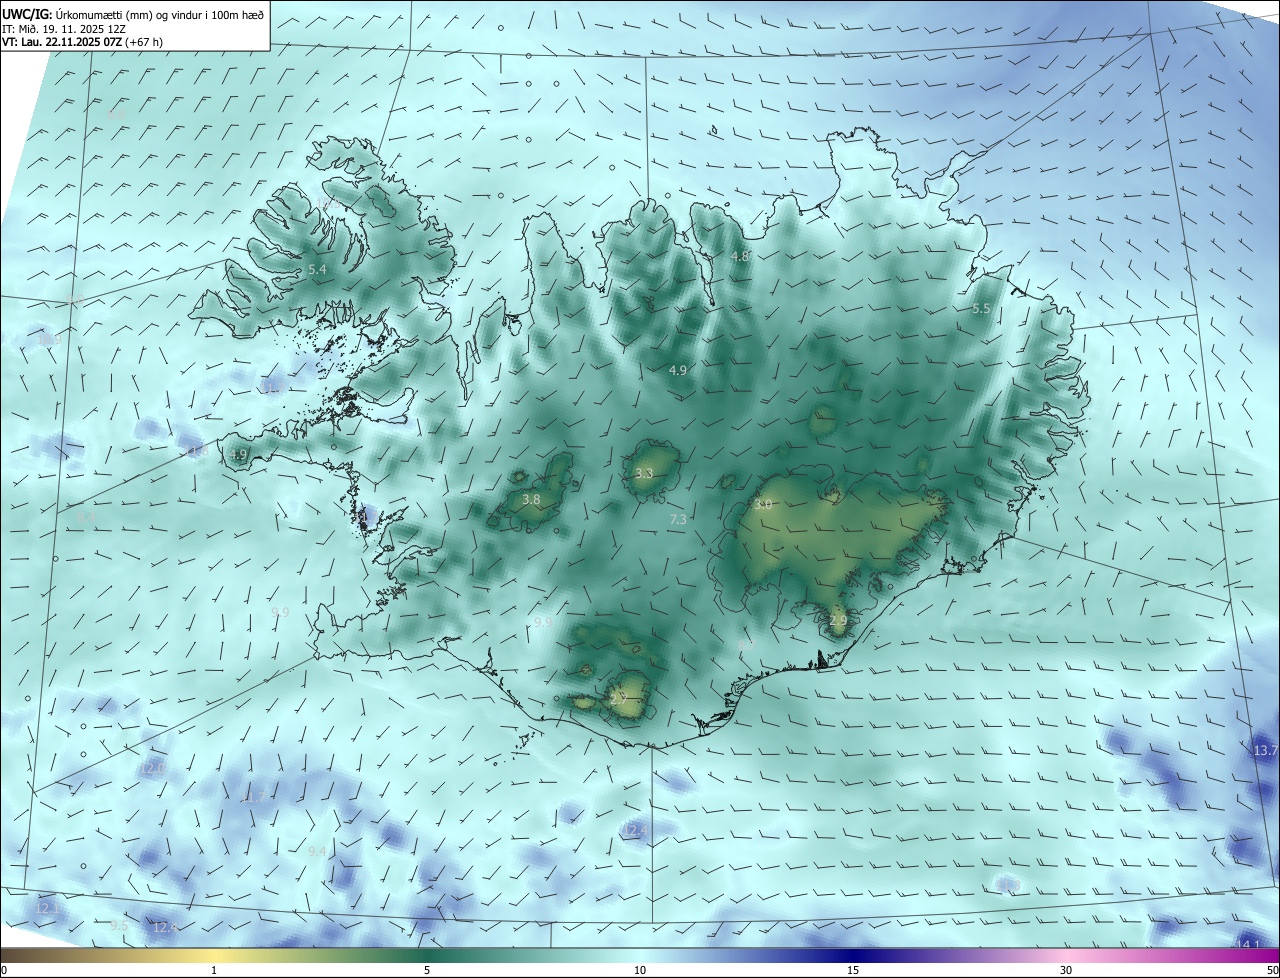Viewport: 1280px width, 978px height.
Task: Click the 12.1 value label
Action: 47,908
